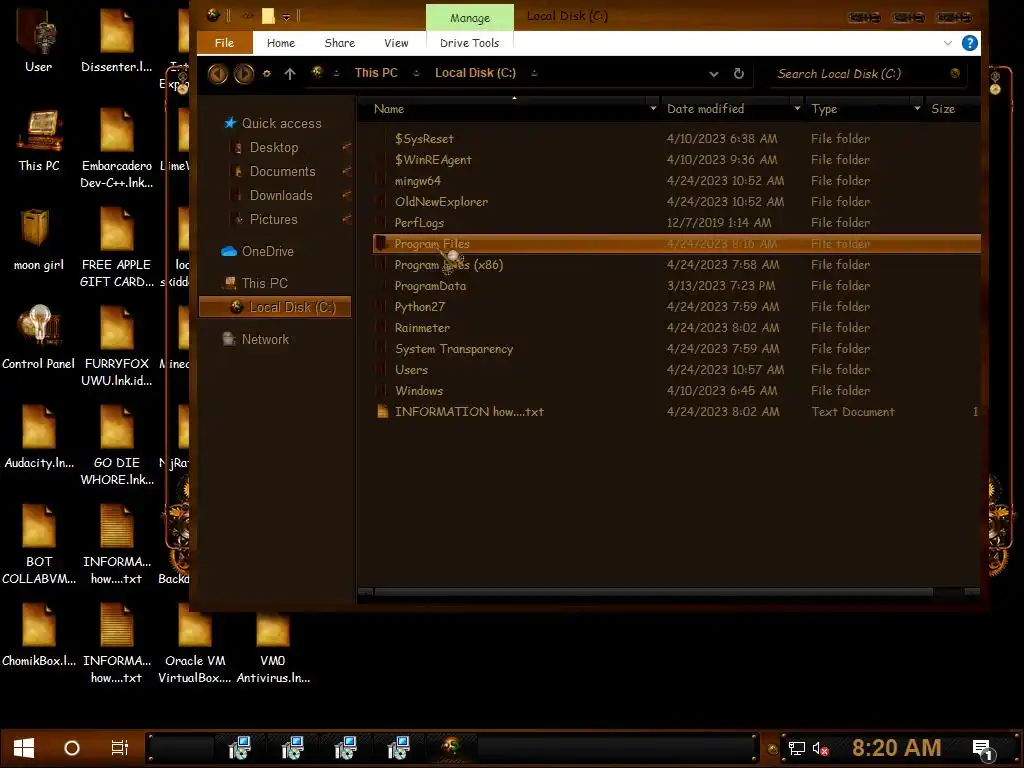The image size is (1024, 768).
Task: Open This PC desktop icon
Action: point(39,140)
